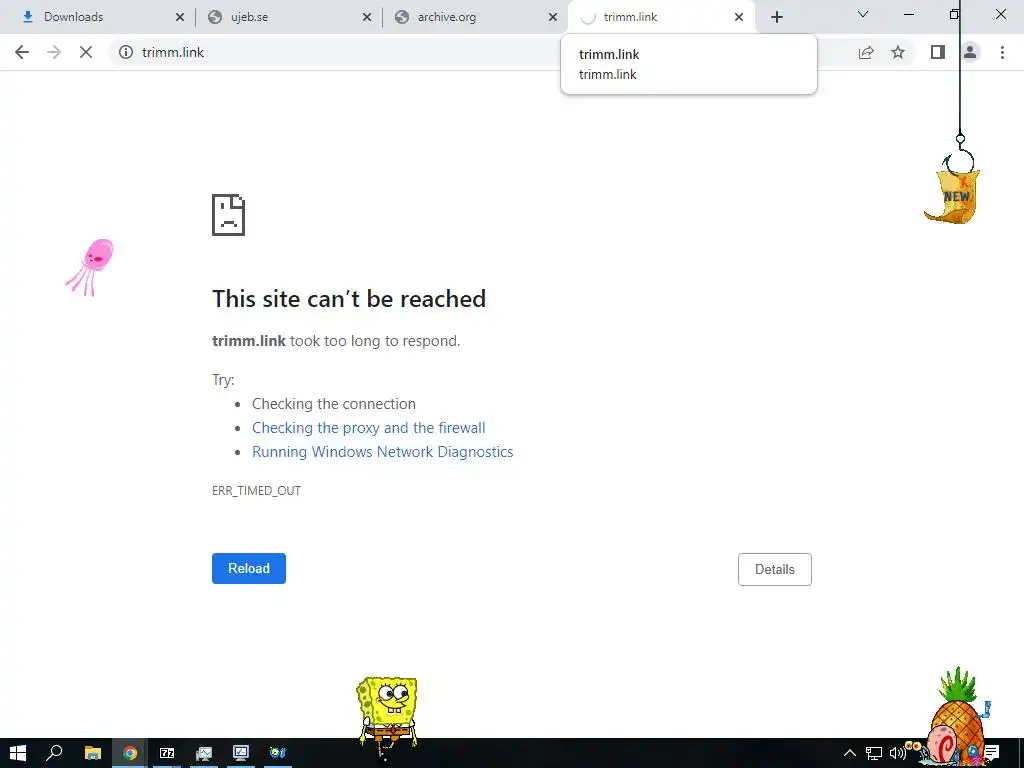
Task: Close the trimm.link tab
Action: tap(739, 17)
